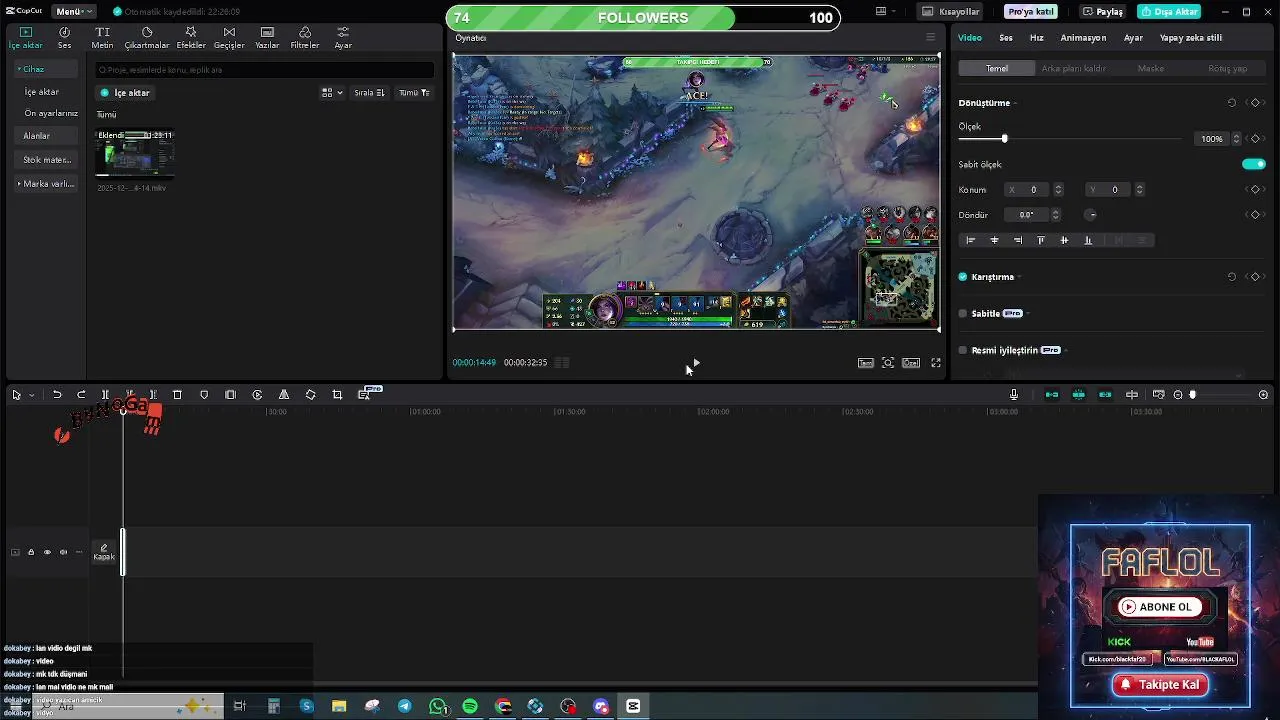Enable the Sabitle Pro checkbox

[x=963, y=314]
